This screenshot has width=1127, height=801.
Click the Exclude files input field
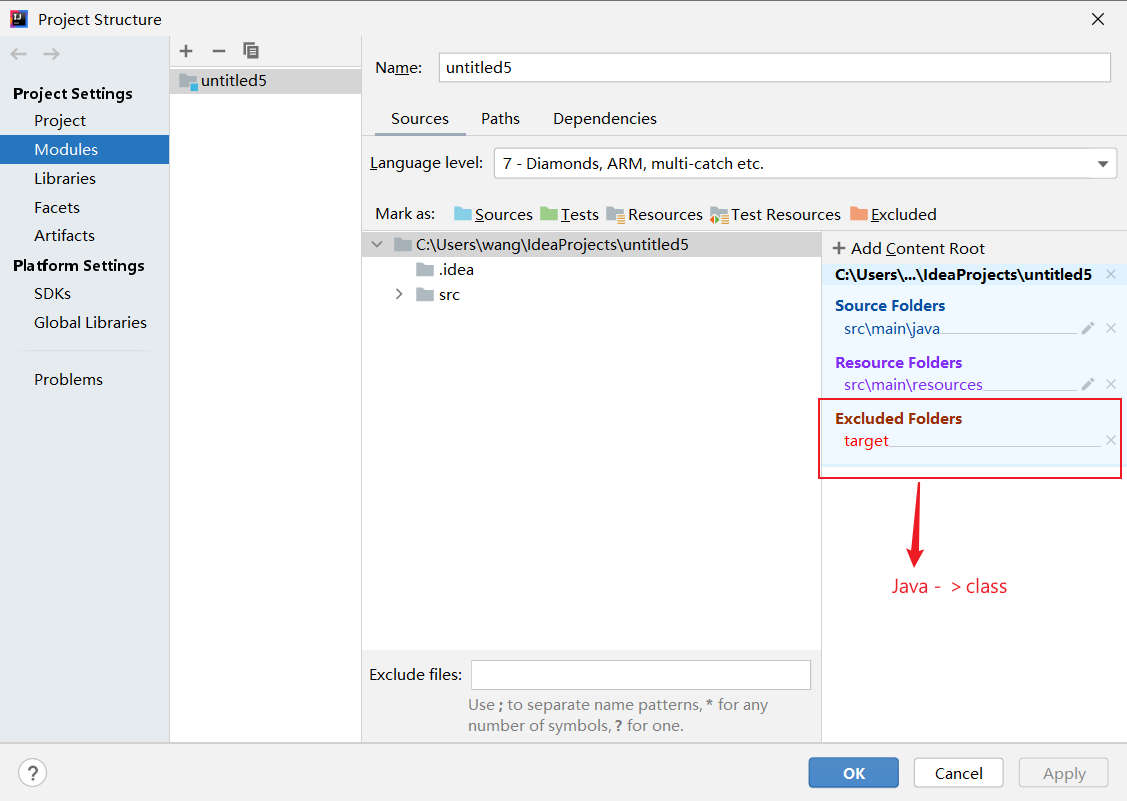(640, 675)
